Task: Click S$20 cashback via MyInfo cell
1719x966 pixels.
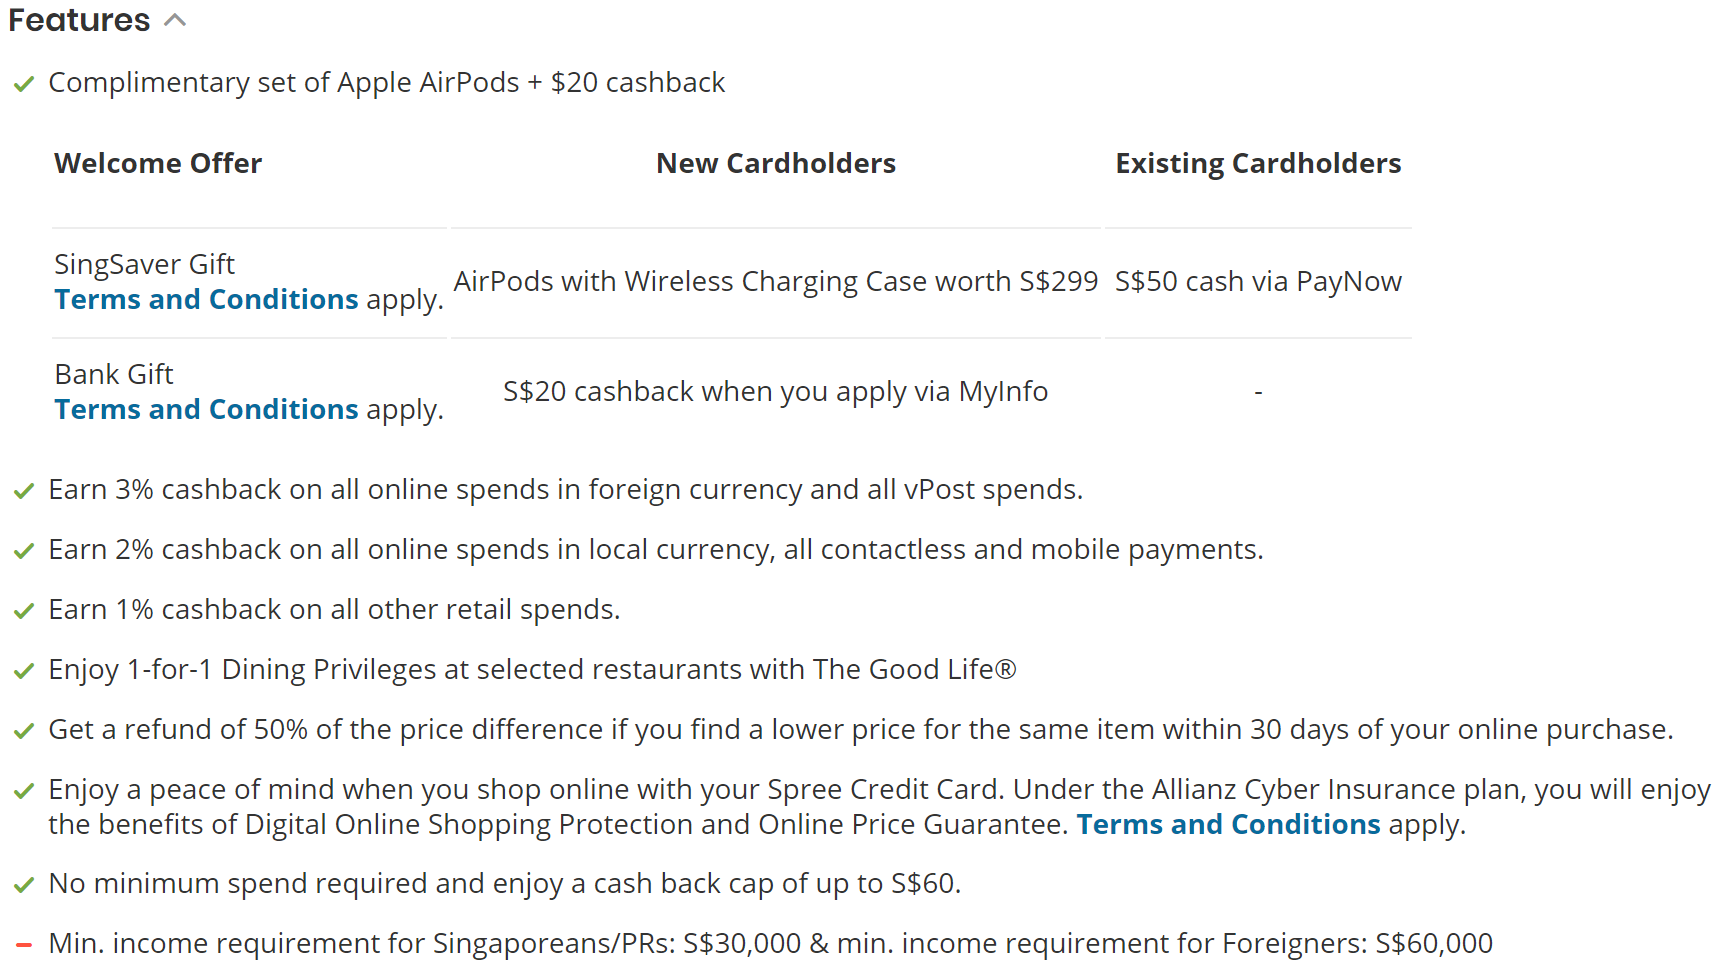Action: [x=776, y=392]
